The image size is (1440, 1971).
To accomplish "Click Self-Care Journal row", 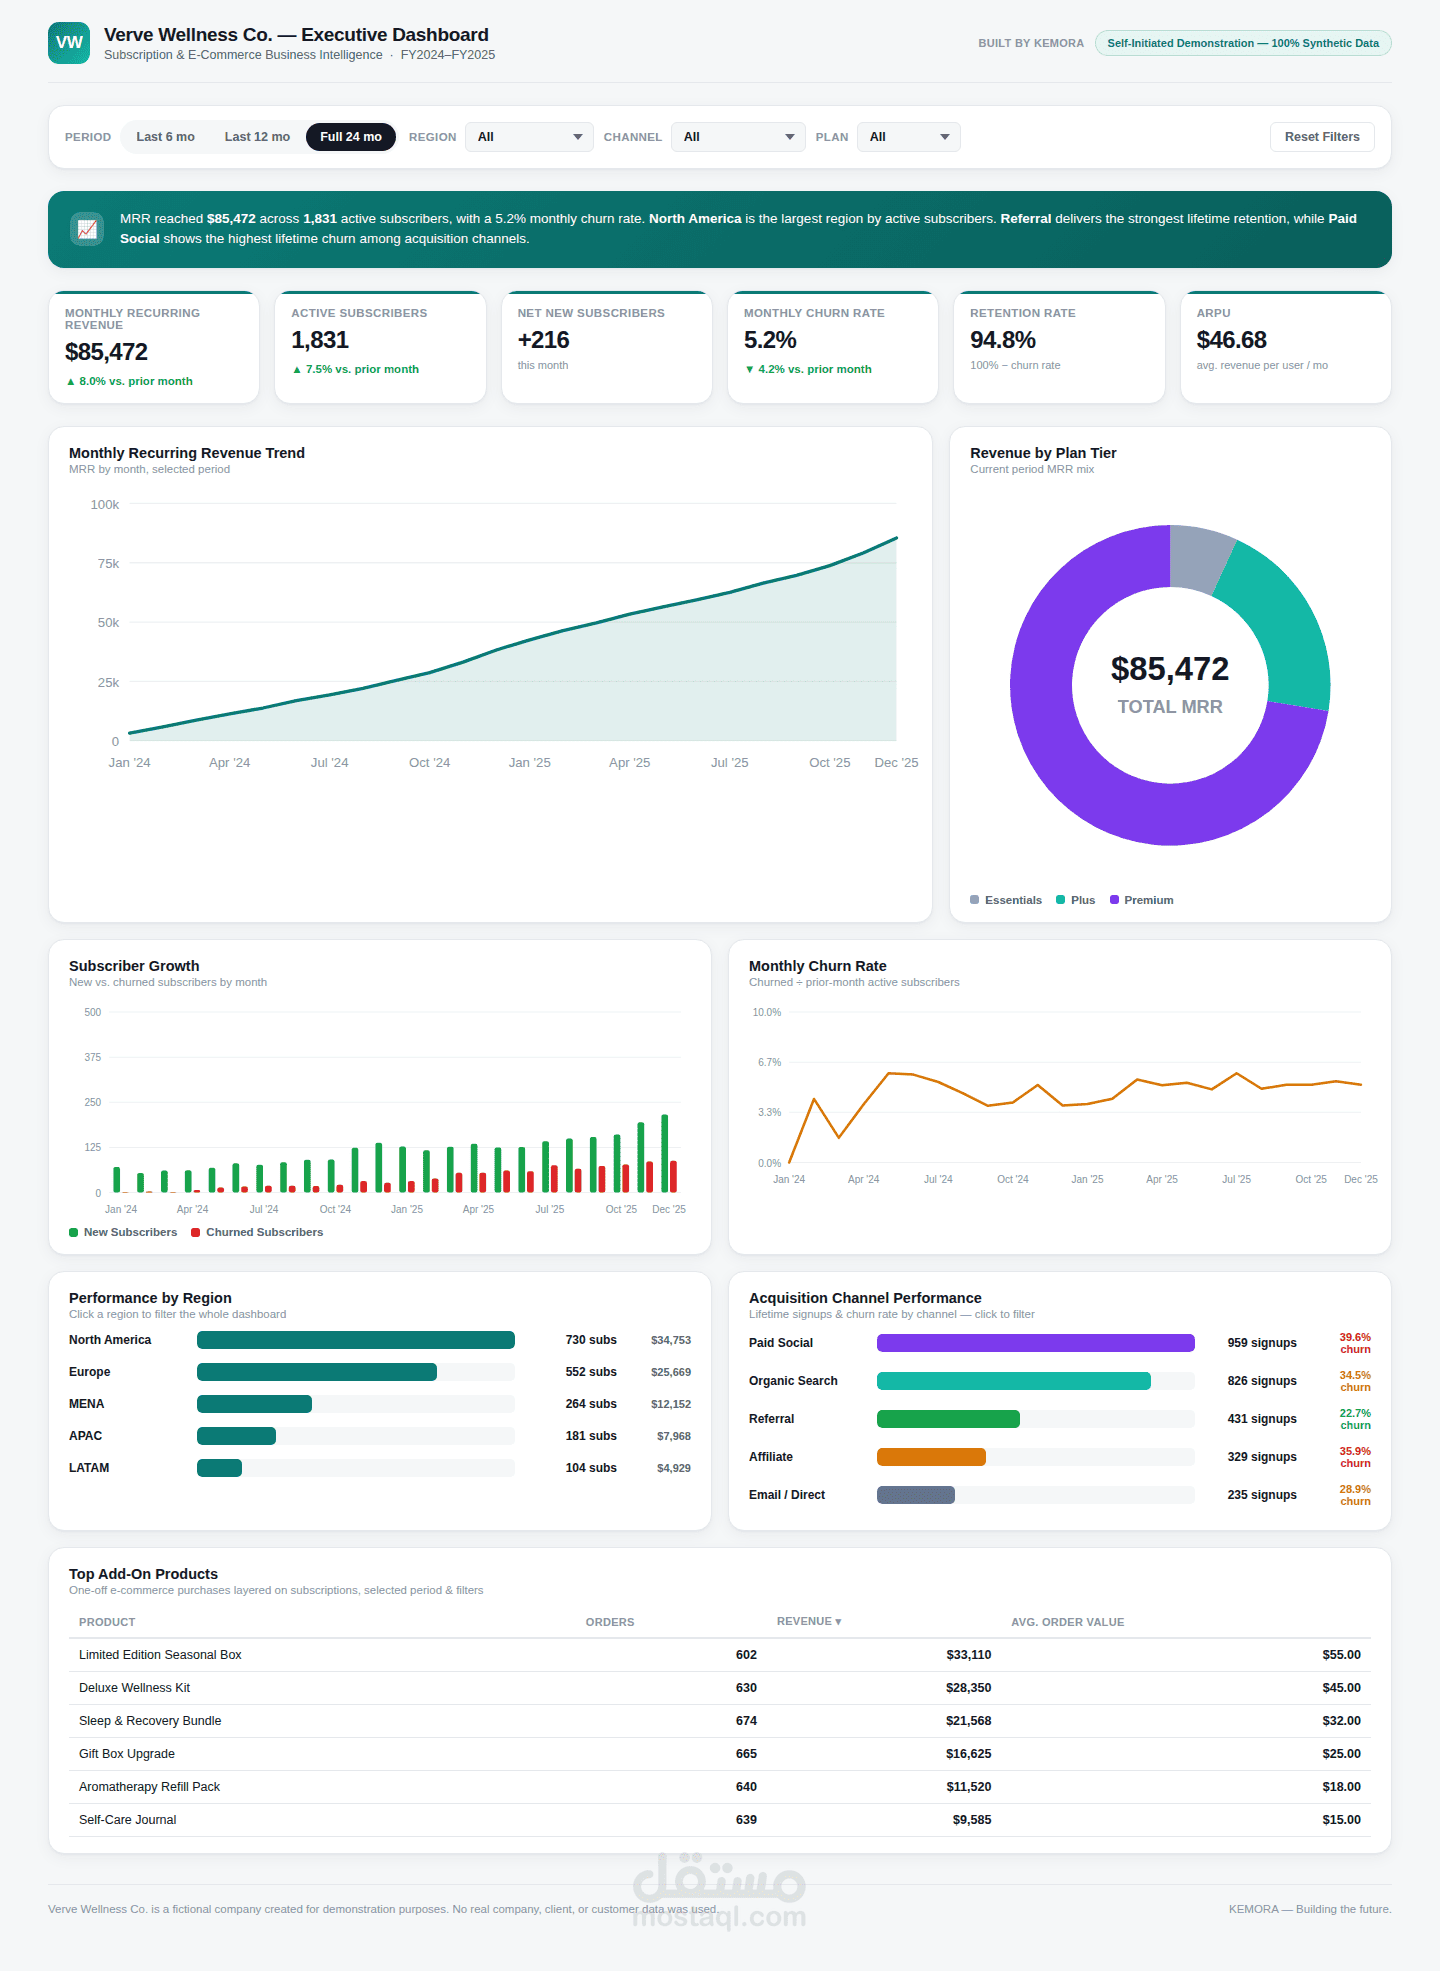I will (x=720, y=1820).
